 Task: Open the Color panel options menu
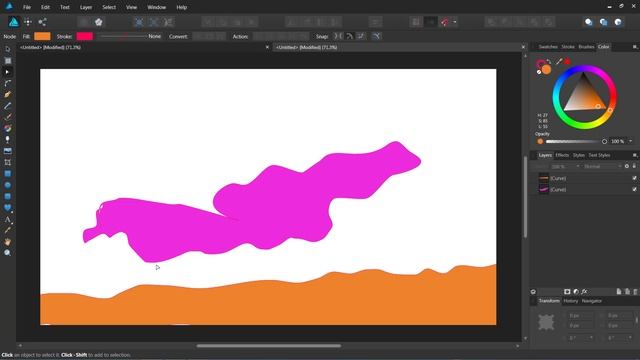(x=635, y=47)
